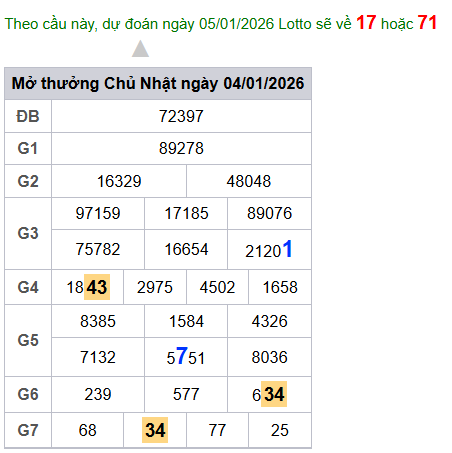The width and height of the screenshot is (452, 453).
Task: Click the G6 row label
Action: point(28,394)
